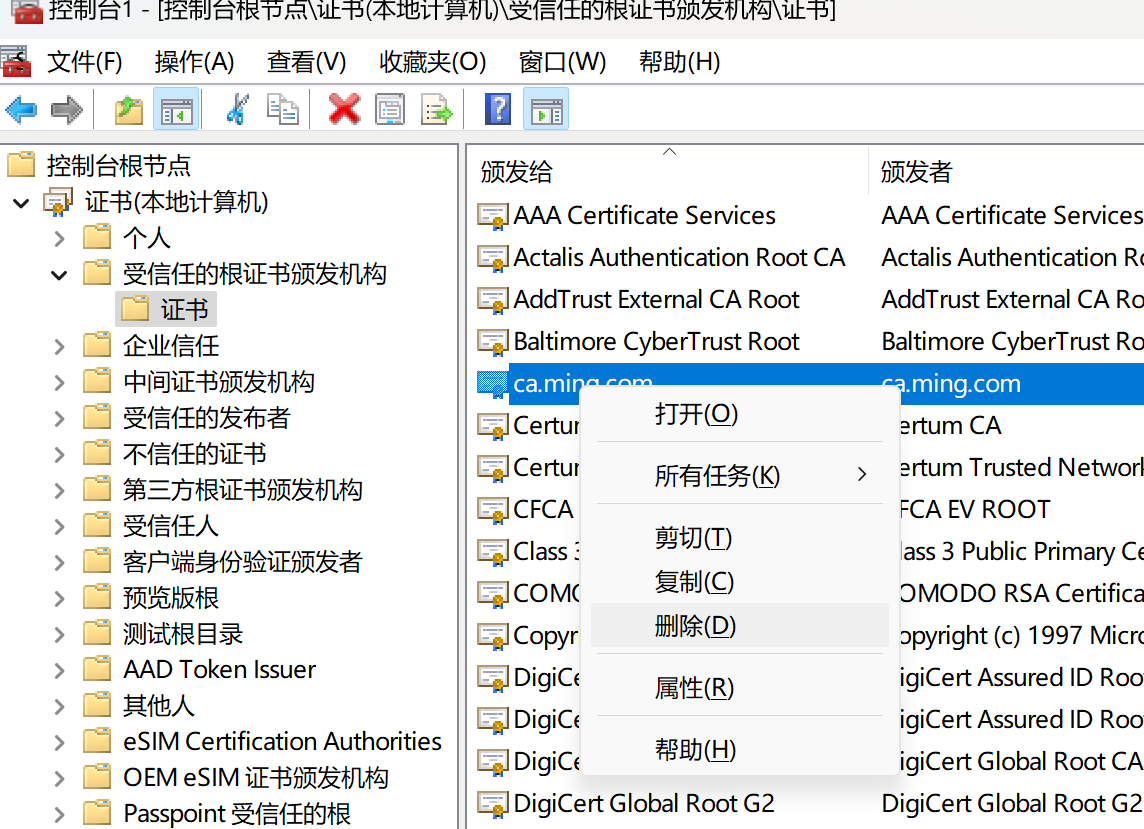Select the 不信任的证书 folder in tree

coord(194,454)
